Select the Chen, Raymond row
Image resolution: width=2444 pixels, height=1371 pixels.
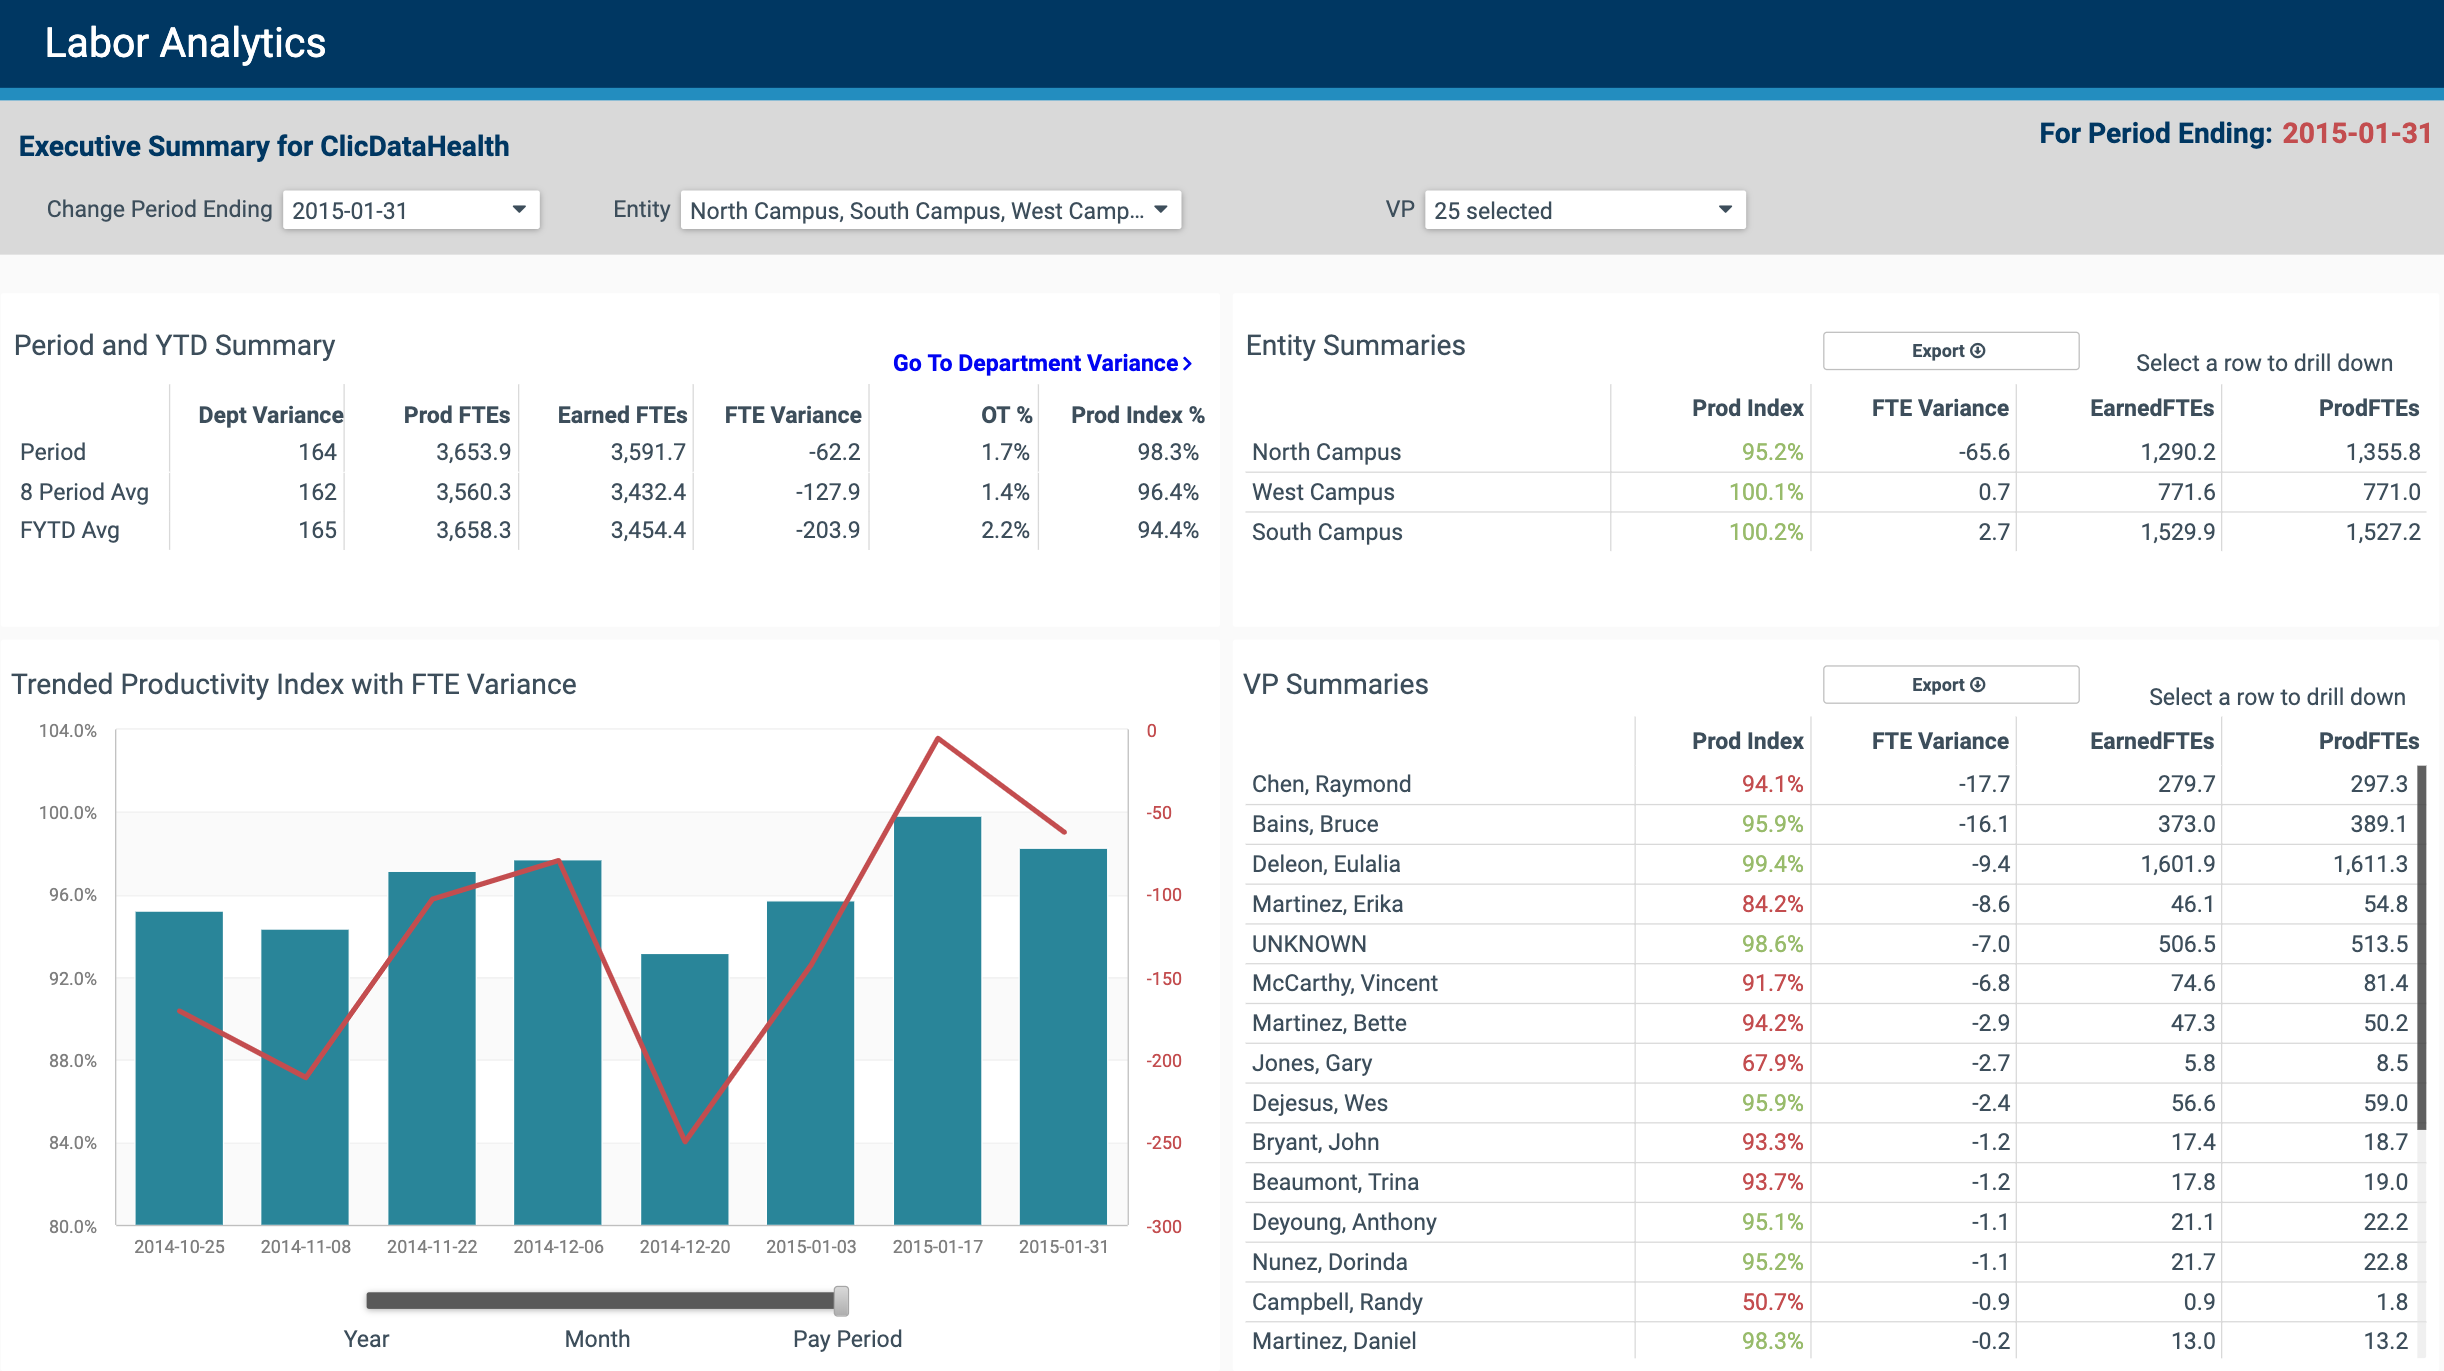click(x=1830, y=784)
